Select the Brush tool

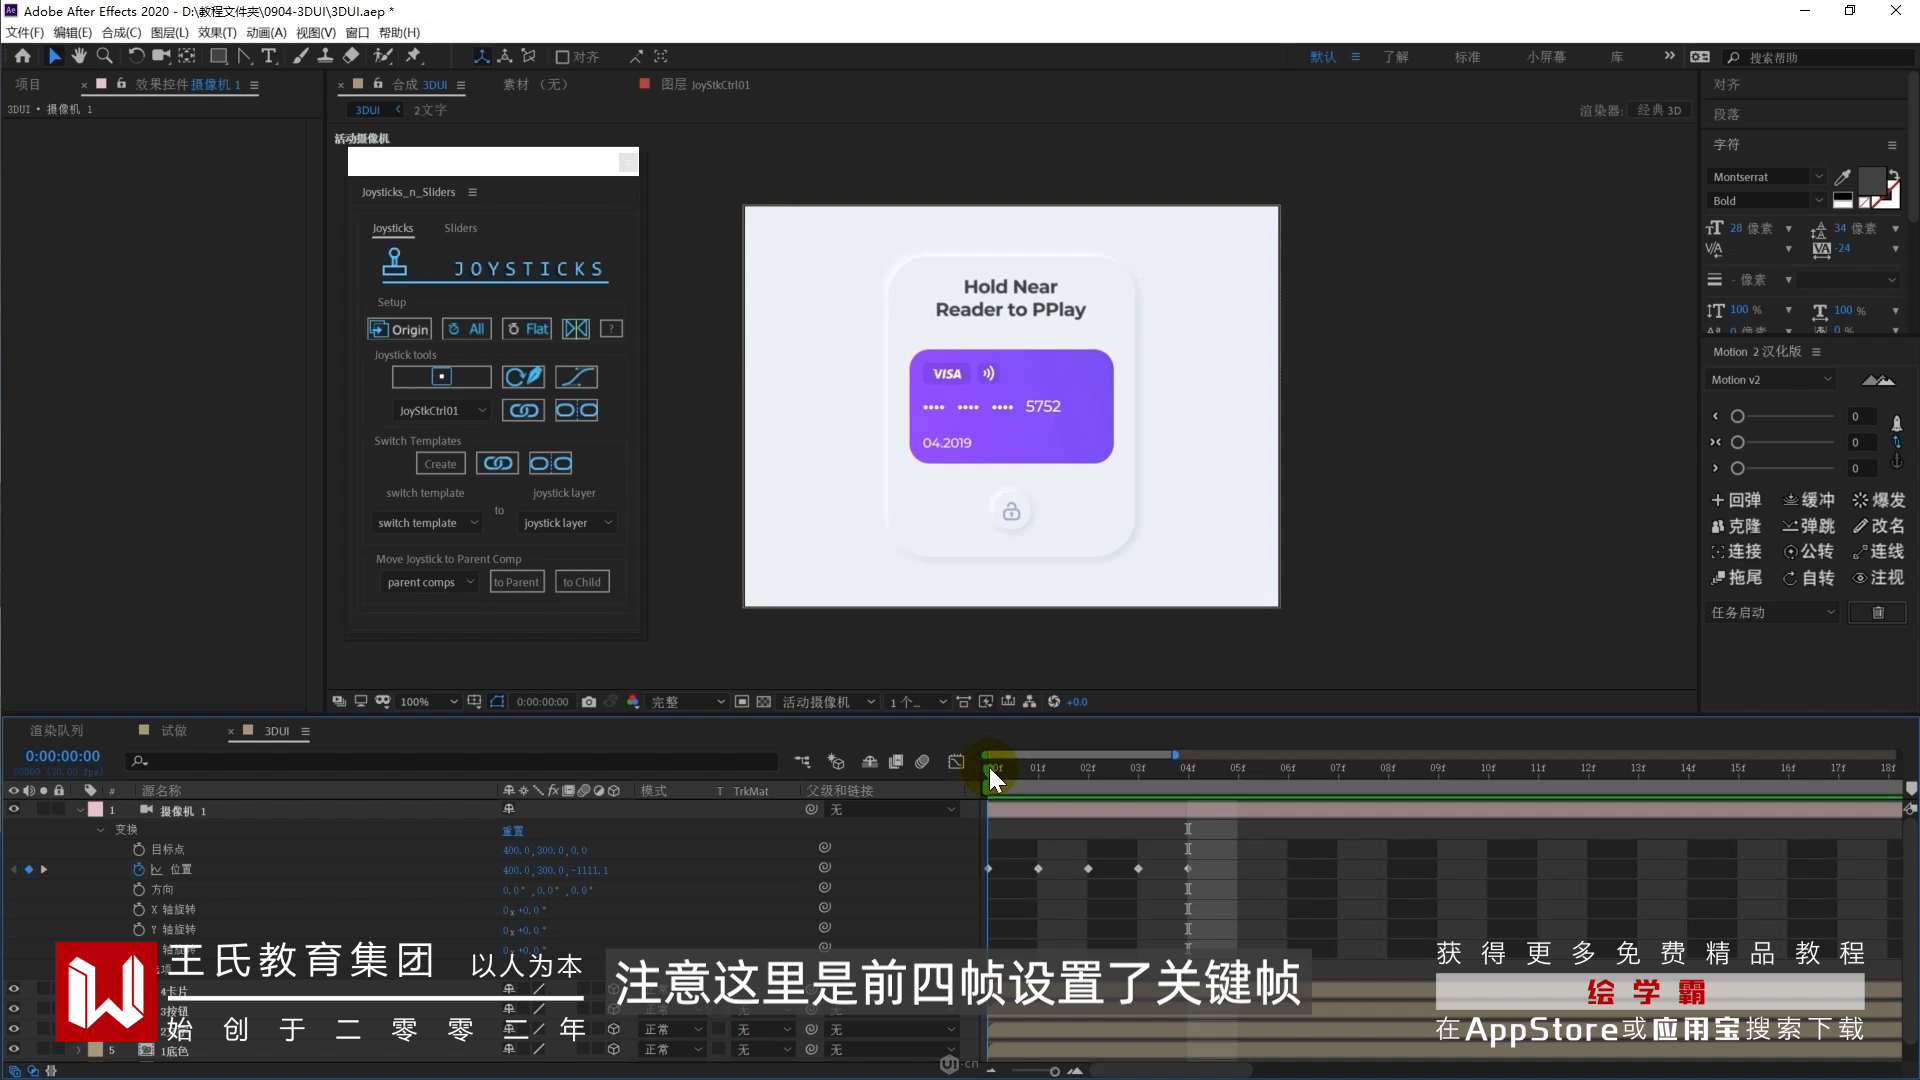pos(300,56)
